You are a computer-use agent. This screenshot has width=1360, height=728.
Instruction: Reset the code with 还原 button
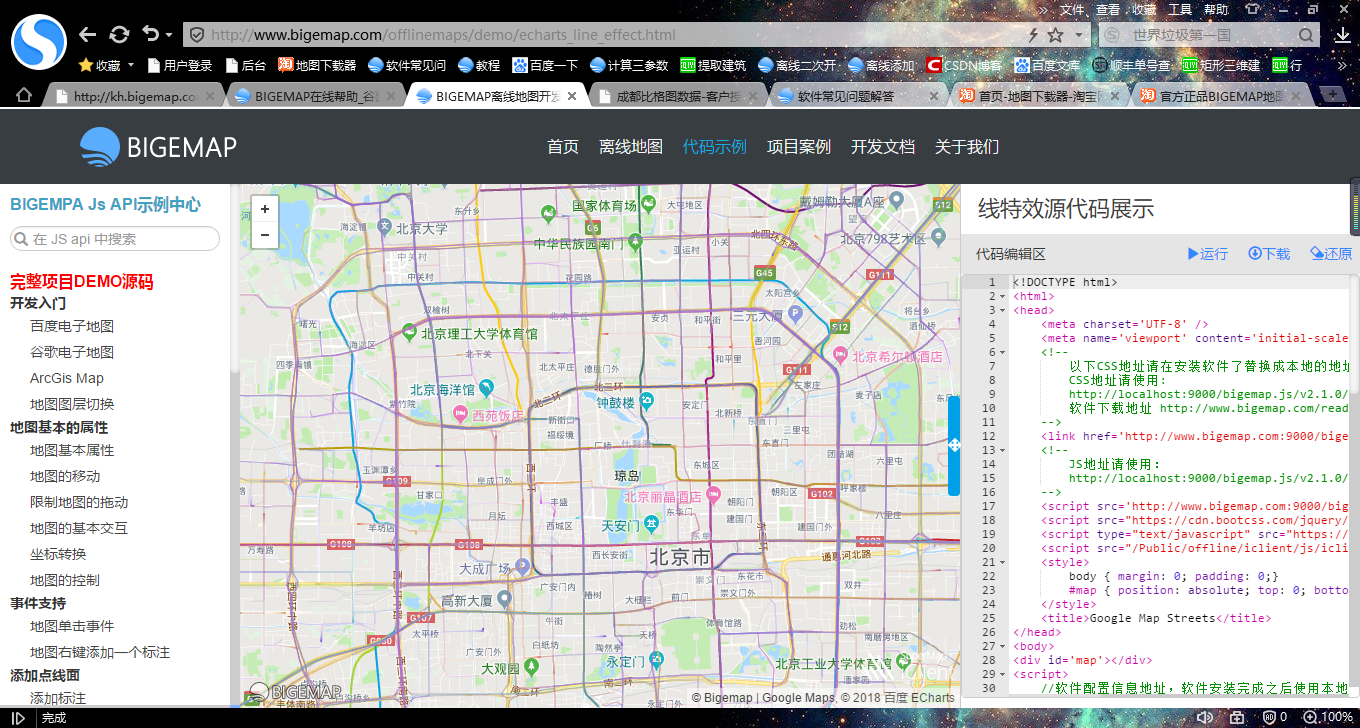(1331, 254)
